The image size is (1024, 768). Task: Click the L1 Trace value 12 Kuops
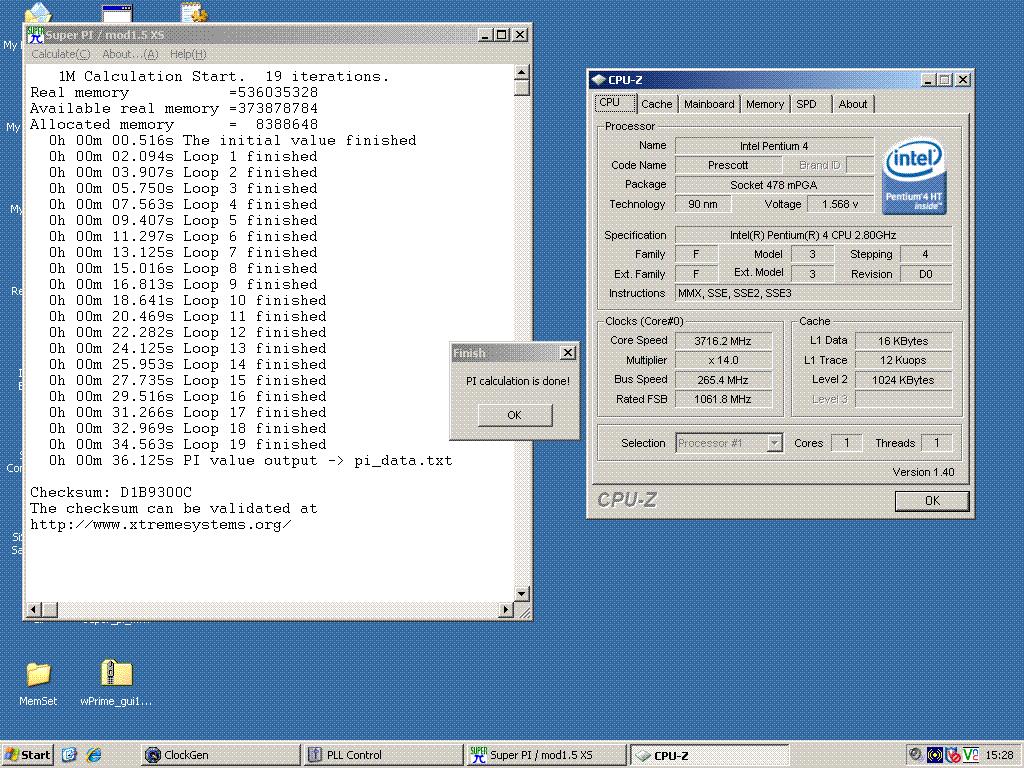pos(903,360)
